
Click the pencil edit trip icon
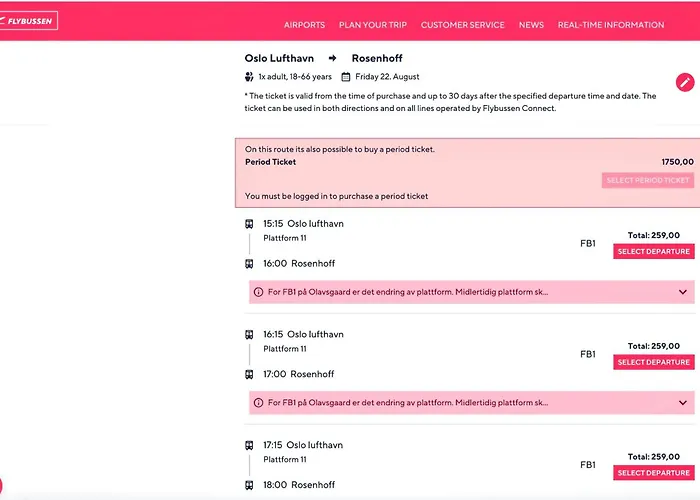[x=685, y=82]
